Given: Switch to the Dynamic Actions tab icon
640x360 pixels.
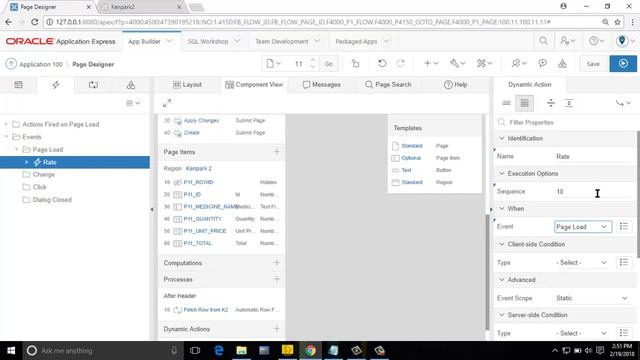Looking at the screenshot, I should tap(56, 85).
